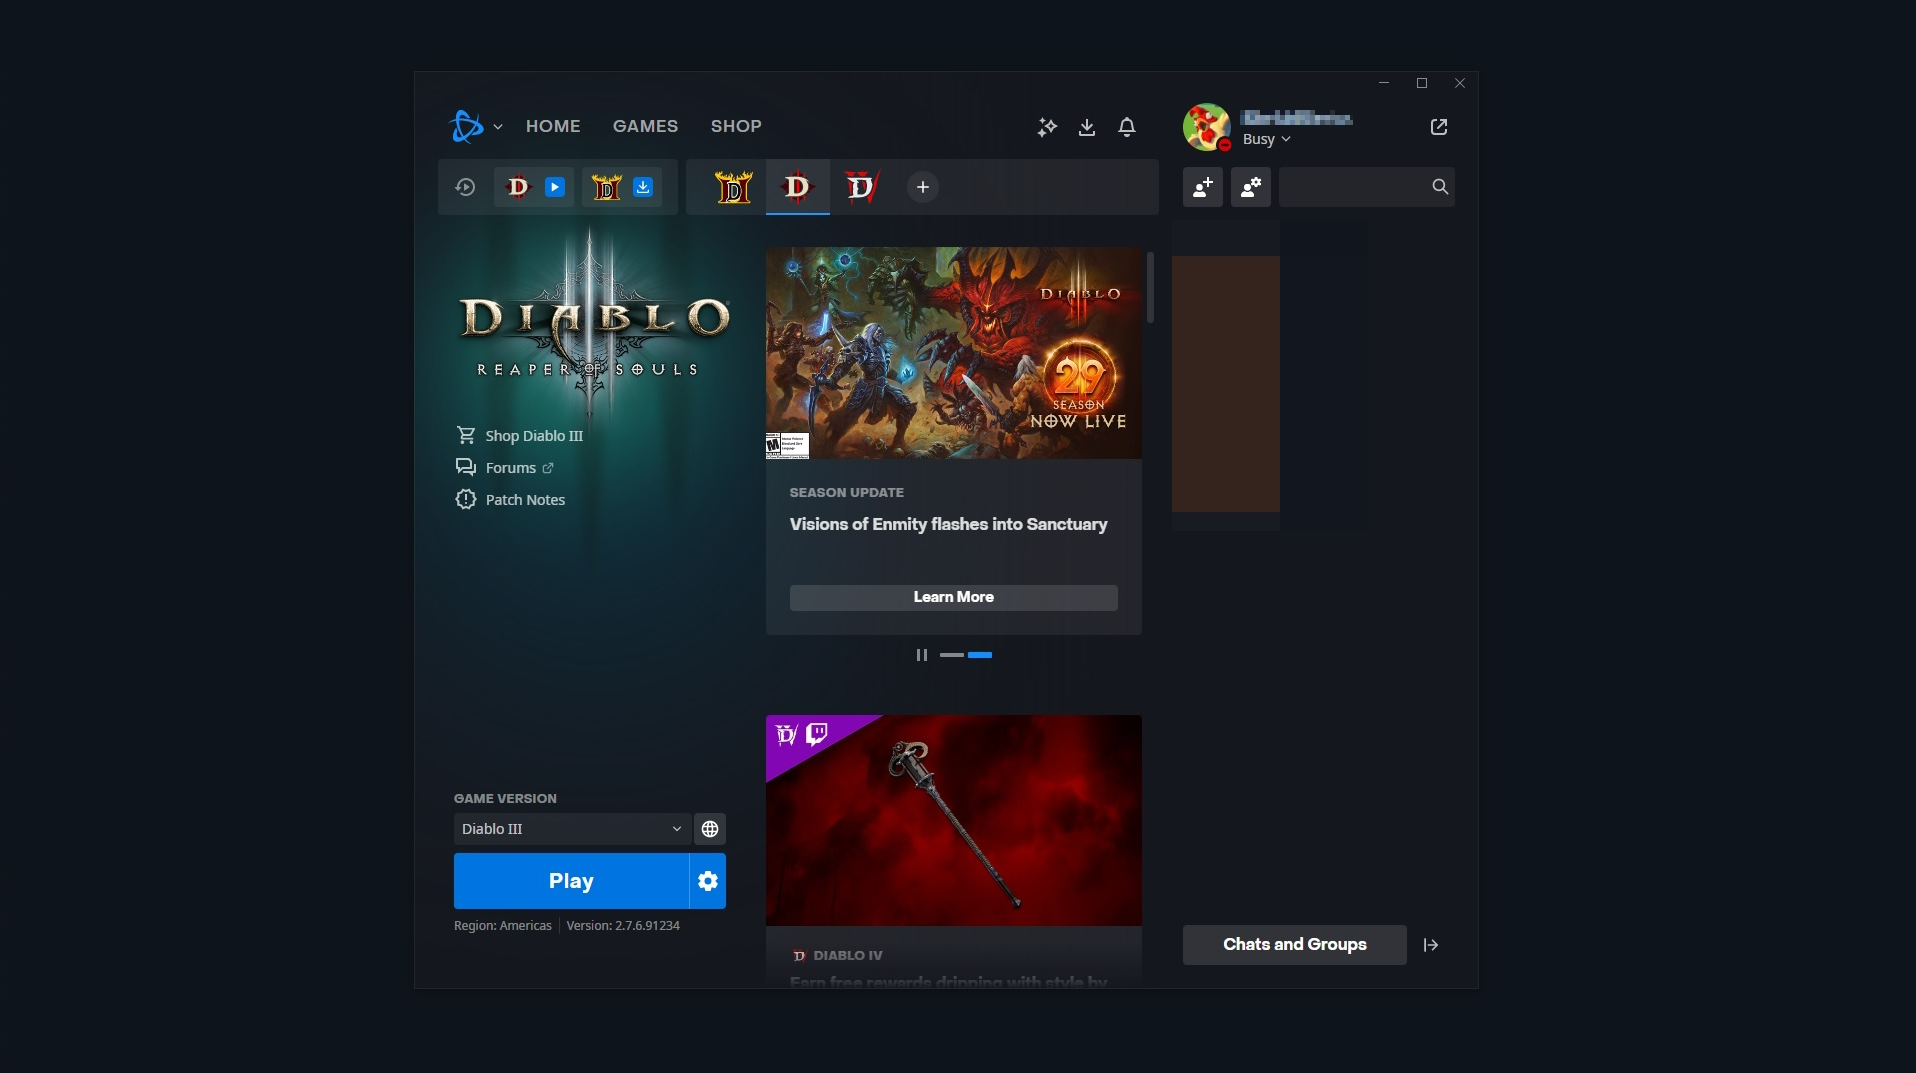This screenshot has height=1073, width=1916.
Task: Click the profile avatar picture
Action: [x=1207, y=127]
